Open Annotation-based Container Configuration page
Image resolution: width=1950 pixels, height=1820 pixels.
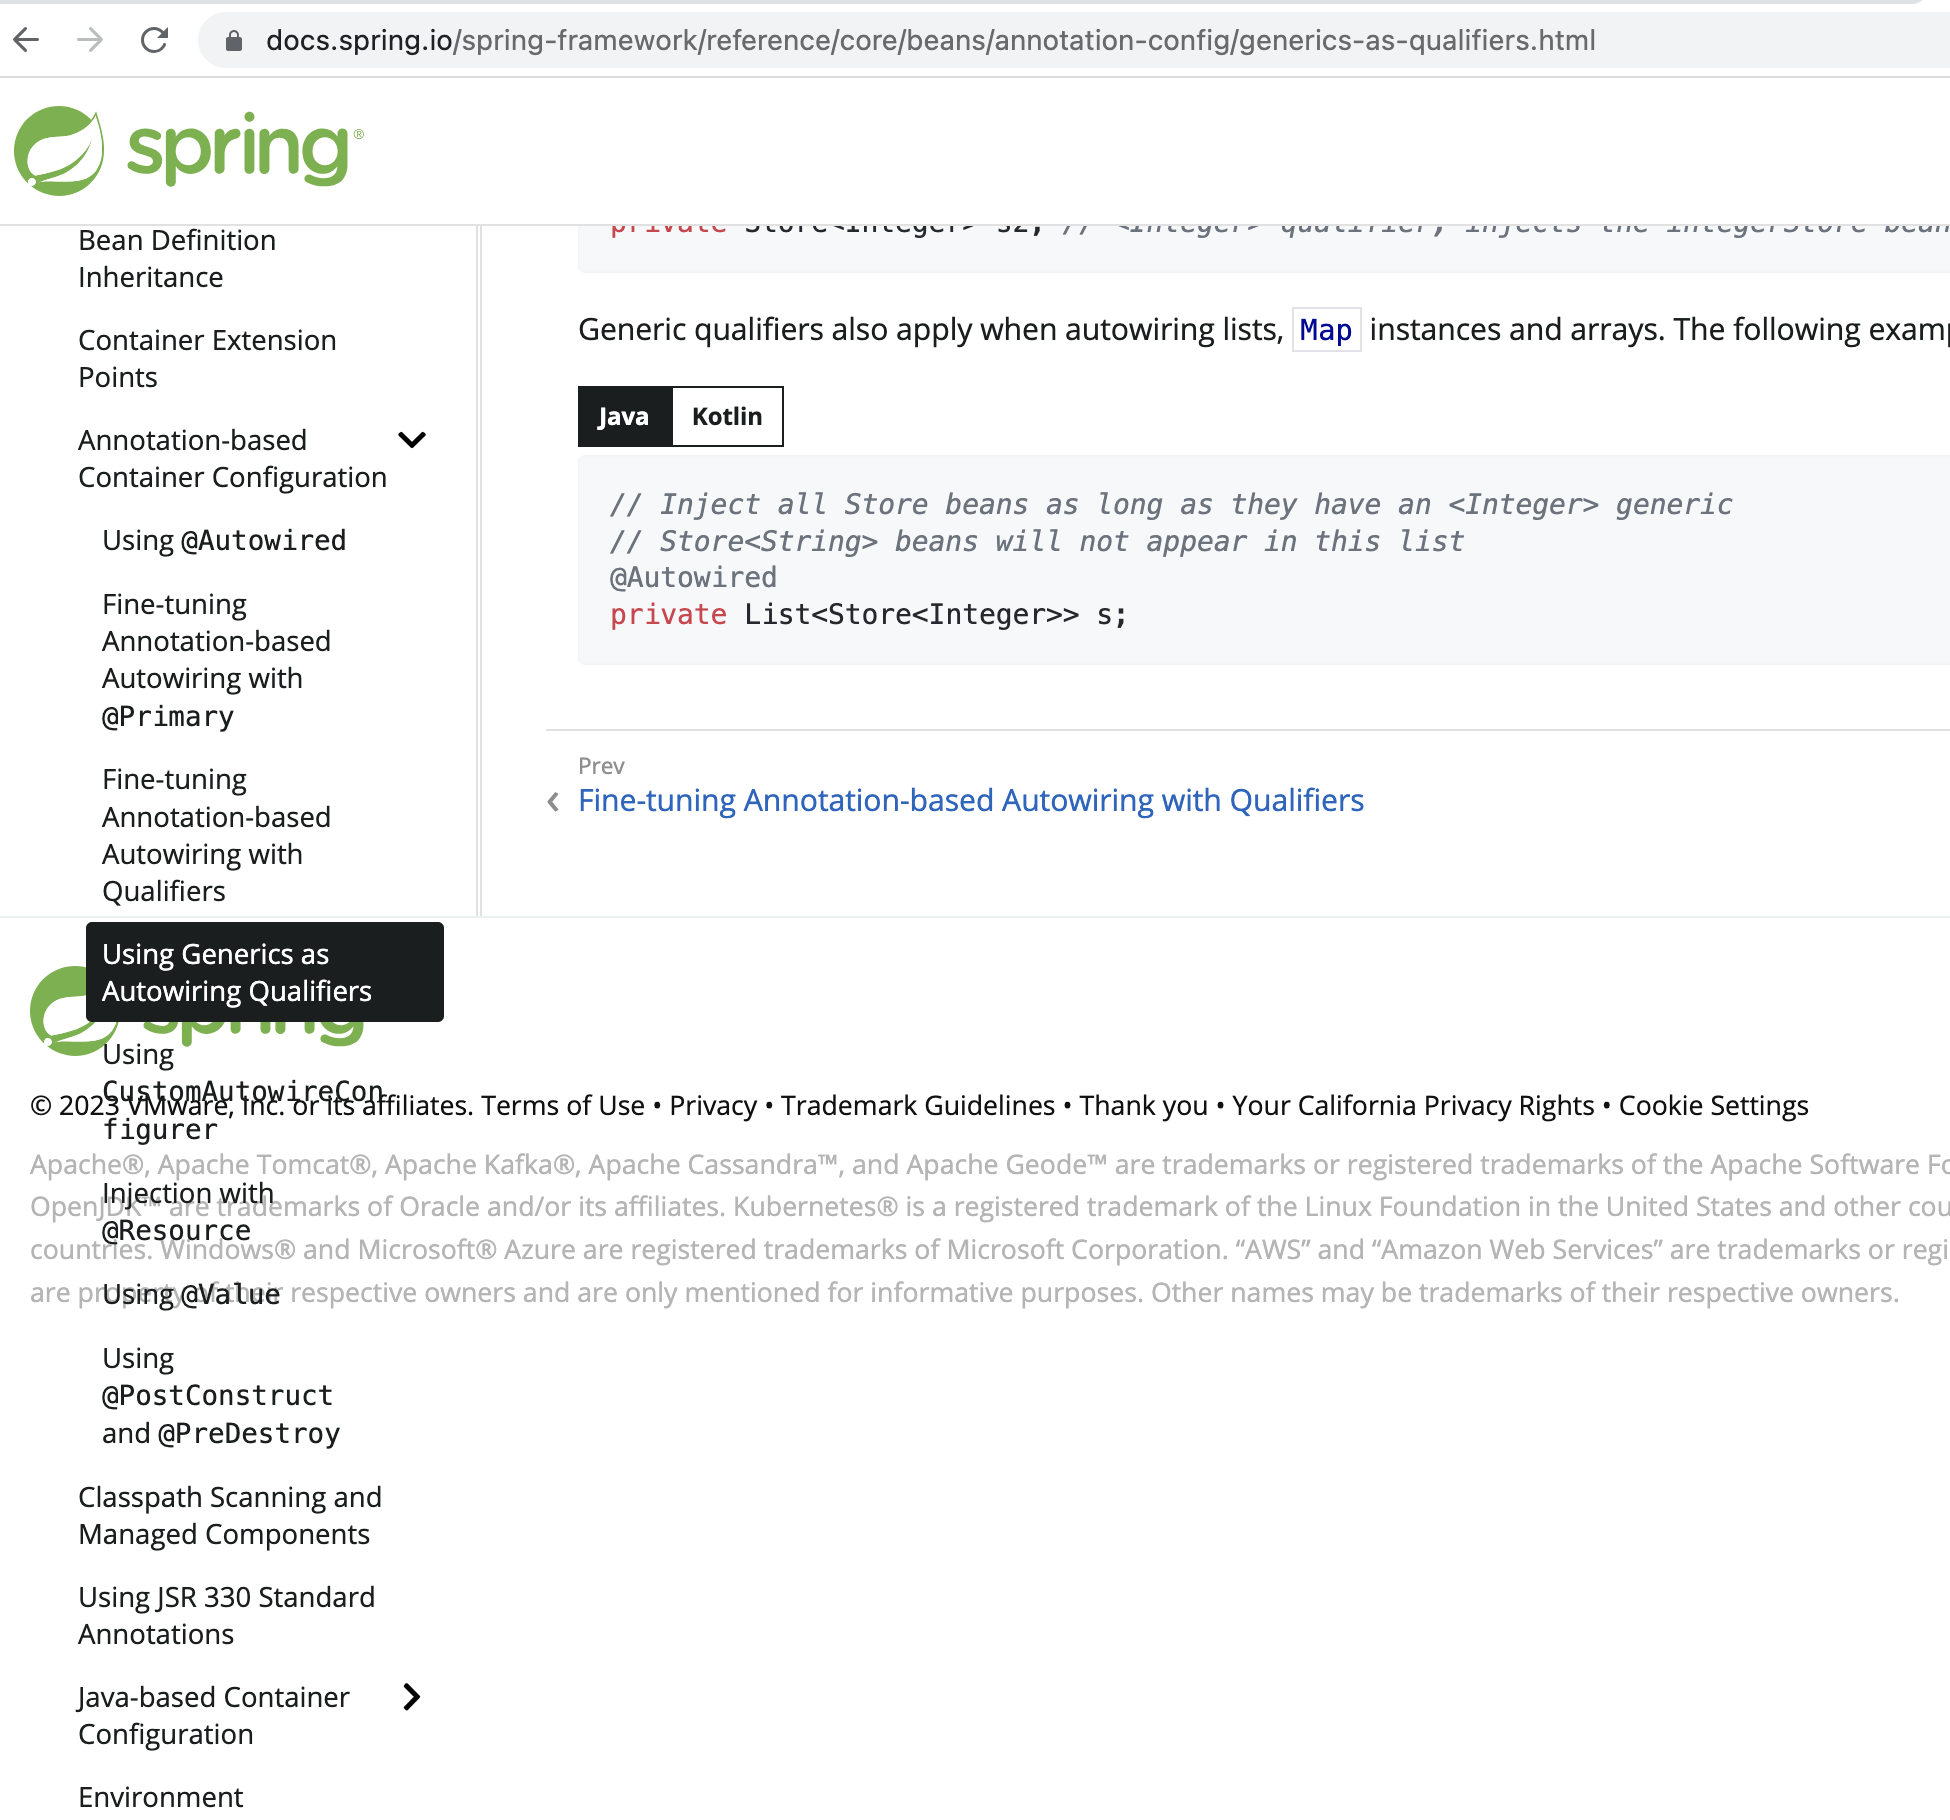click(232, 459)
